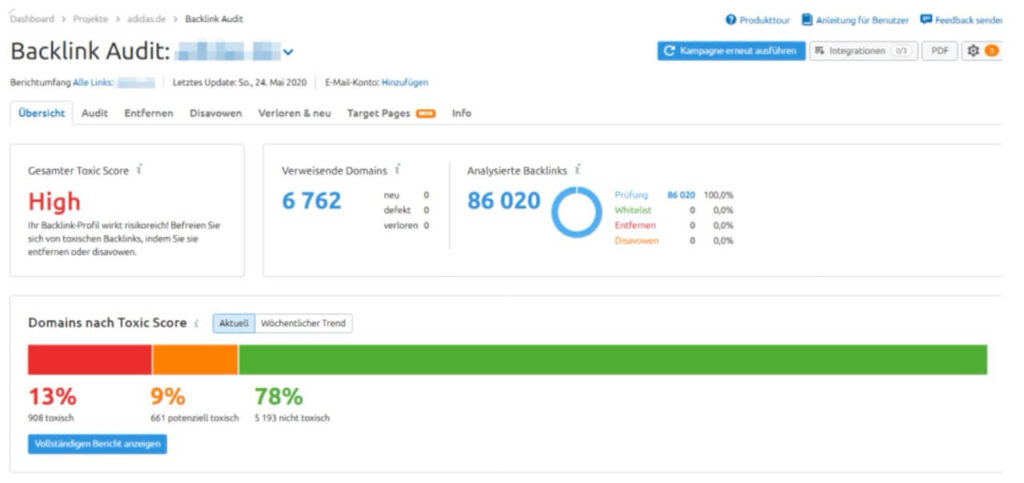Click the 86 020 analyzed backlinks number
The image size is (1024, 483).
point(504,201)
